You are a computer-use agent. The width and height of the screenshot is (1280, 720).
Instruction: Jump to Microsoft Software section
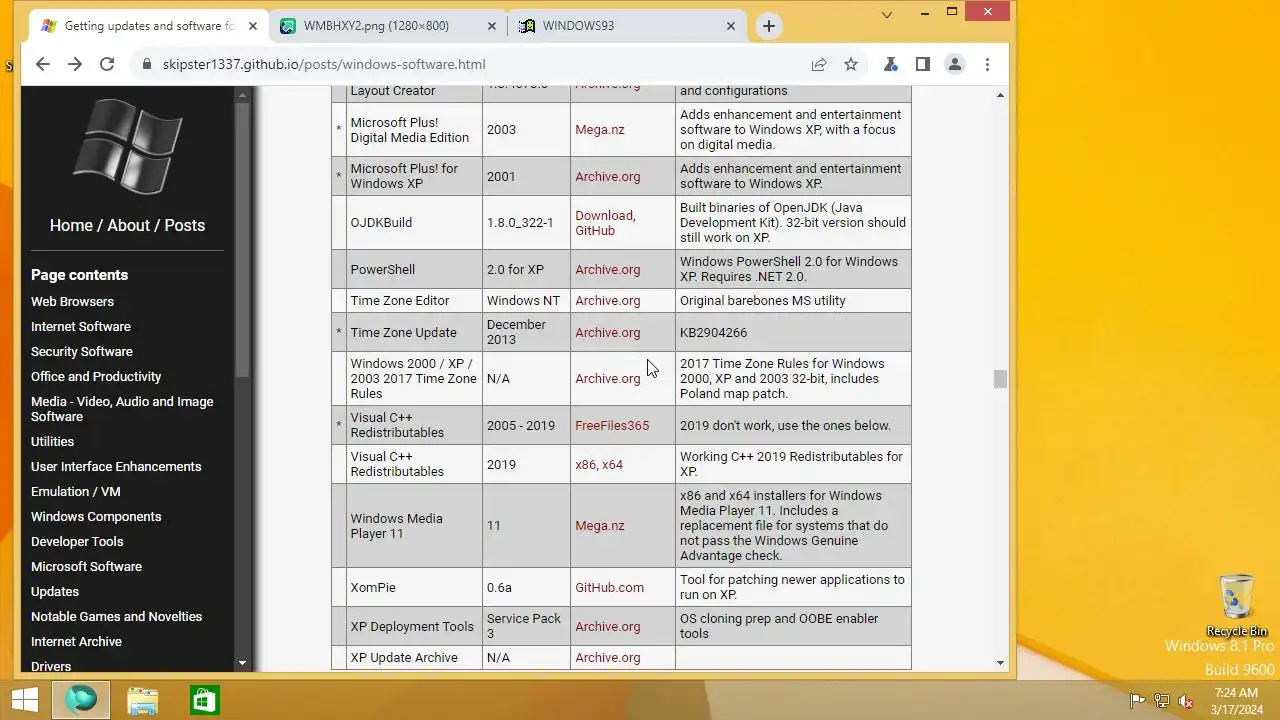[86, 566]
